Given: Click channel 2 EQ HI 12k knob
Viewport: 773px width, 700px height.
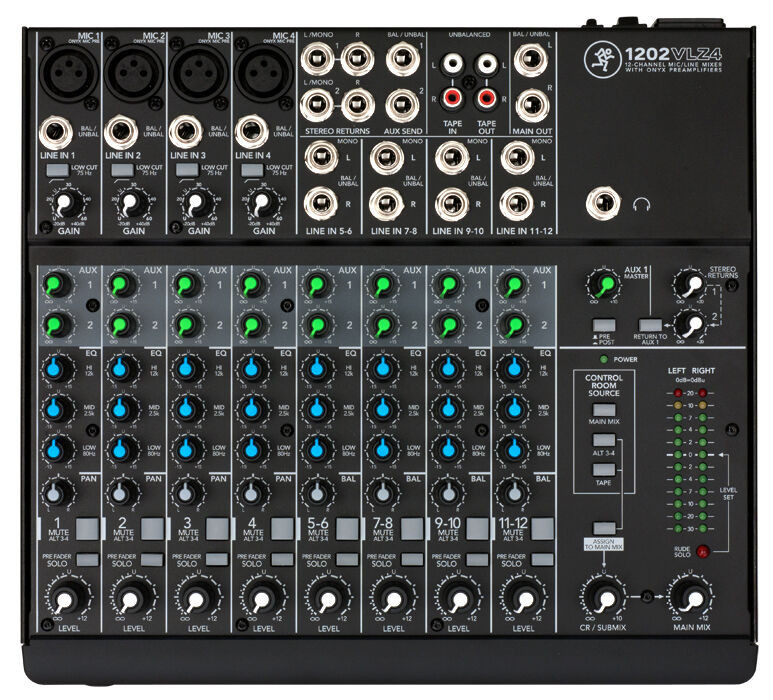Looking at the screenshot, I should pyautogui.click(x=121, y=368).
